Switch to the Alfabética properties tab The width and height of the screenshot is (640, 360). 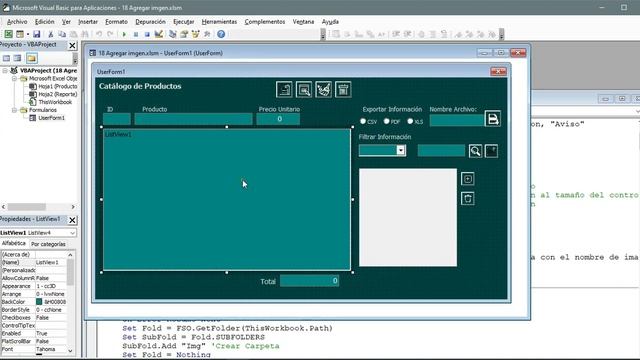pyautogui.click(x=14, y=243)
